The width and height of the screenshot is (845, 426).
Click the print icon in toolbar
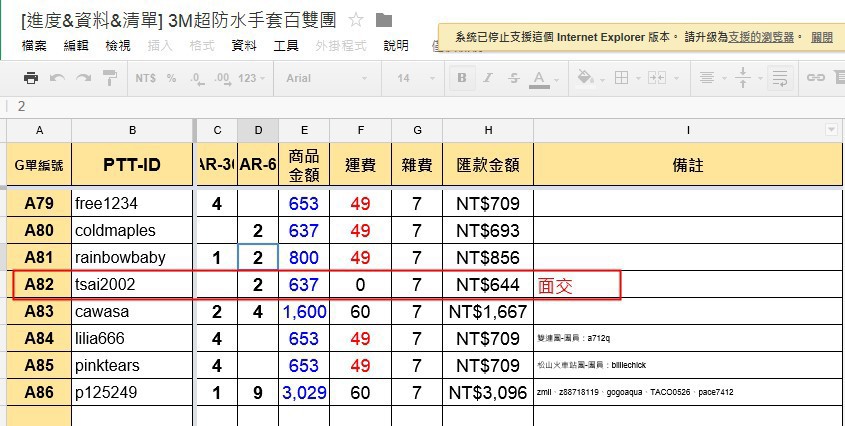[31, 78]
